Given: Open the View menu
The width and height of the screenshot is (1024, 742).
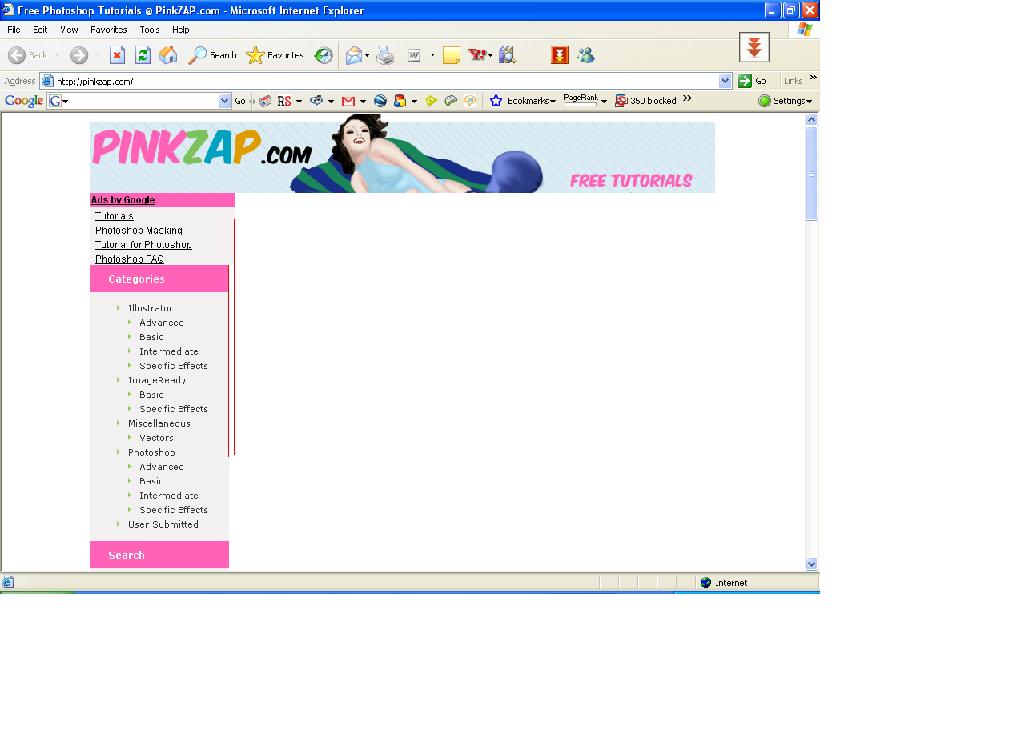Looking at the screenshot, I should [x=69, y=29].
